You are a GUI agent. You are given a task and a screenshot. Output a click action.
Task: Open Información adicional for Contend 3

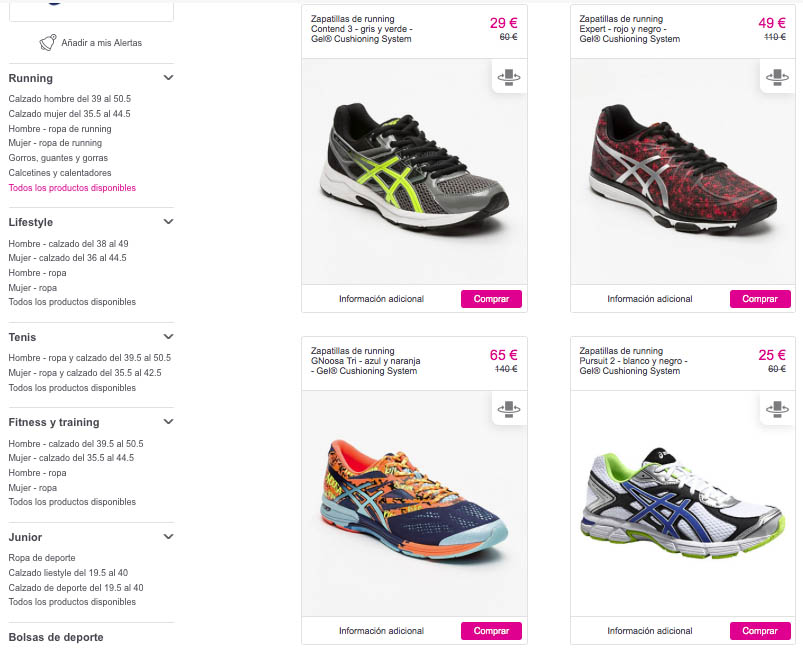coord(381,299)
